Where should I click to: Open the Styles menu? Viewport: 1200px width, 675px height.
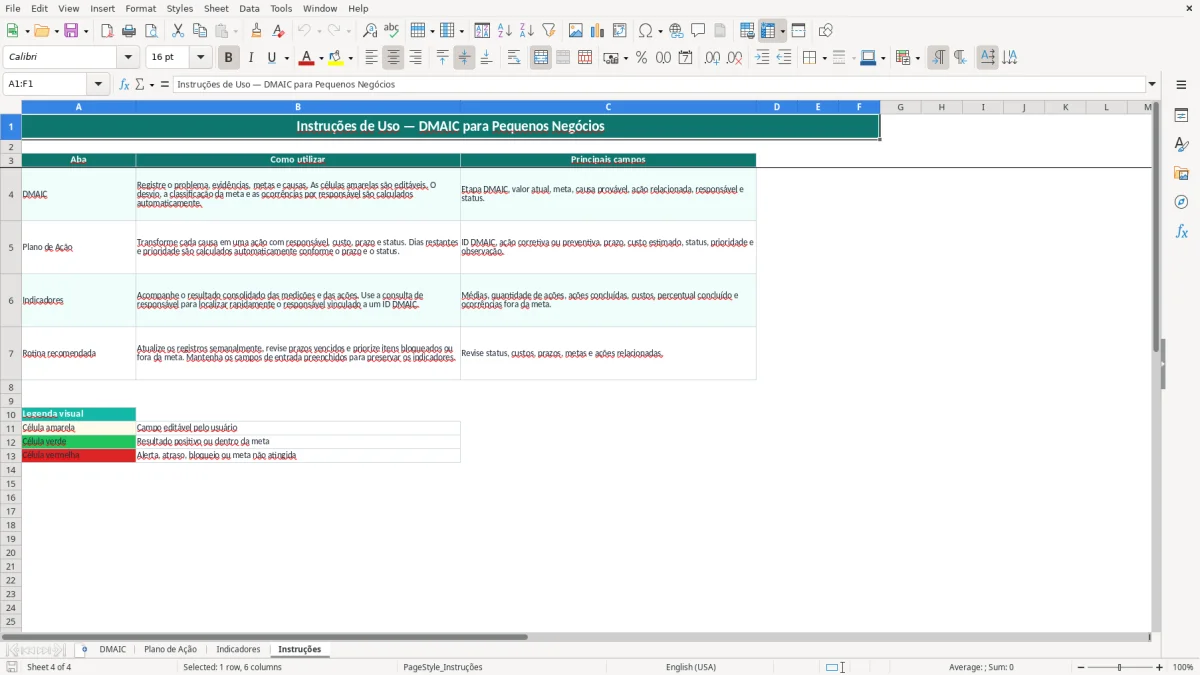click(180, 8)
